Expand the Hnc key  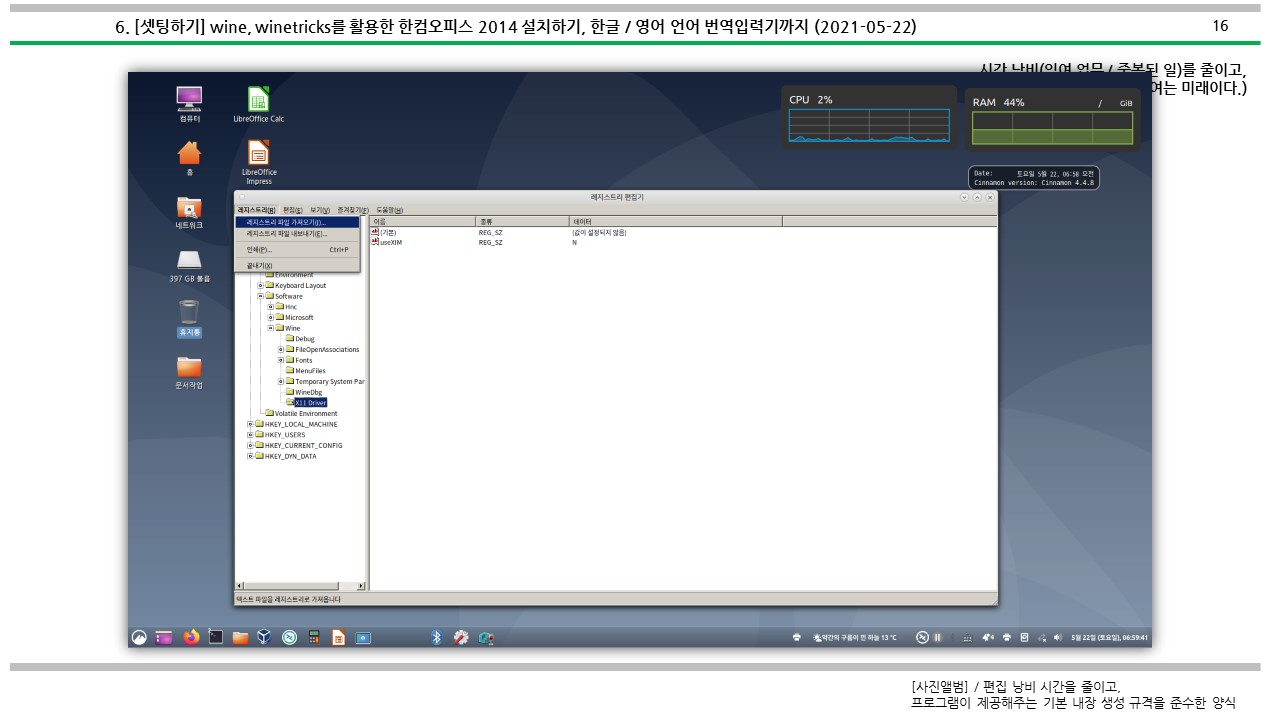270,306
